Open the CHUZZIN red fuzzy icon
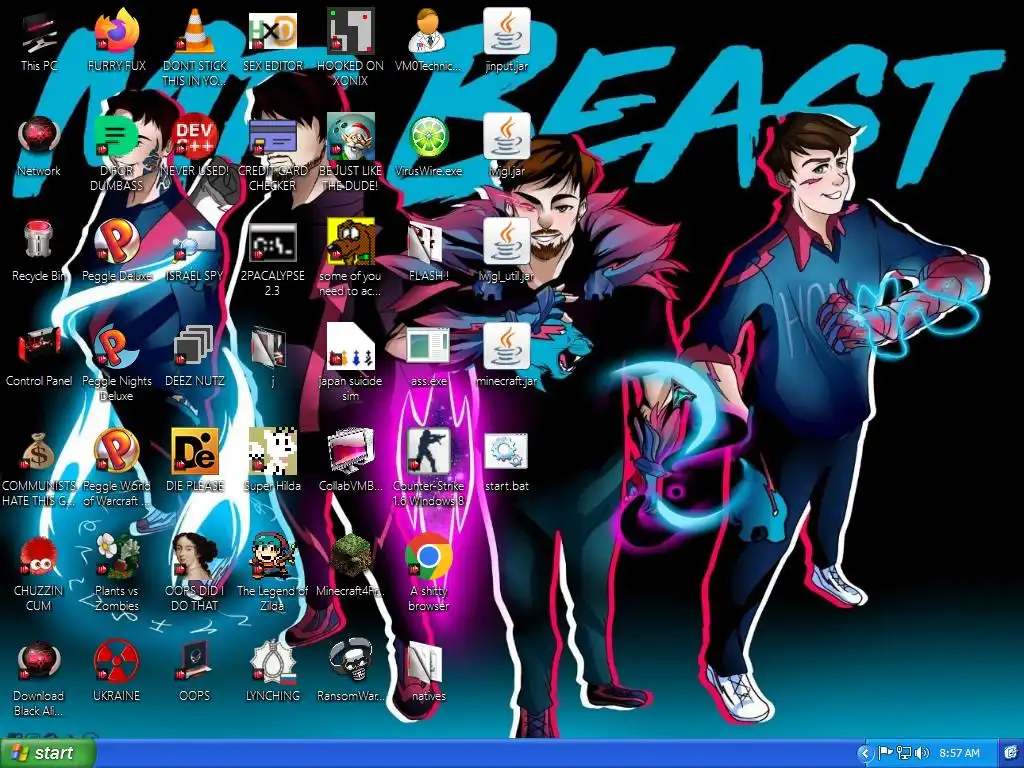Viewport: 1024px width, 768px height. (x=39, y=556)
